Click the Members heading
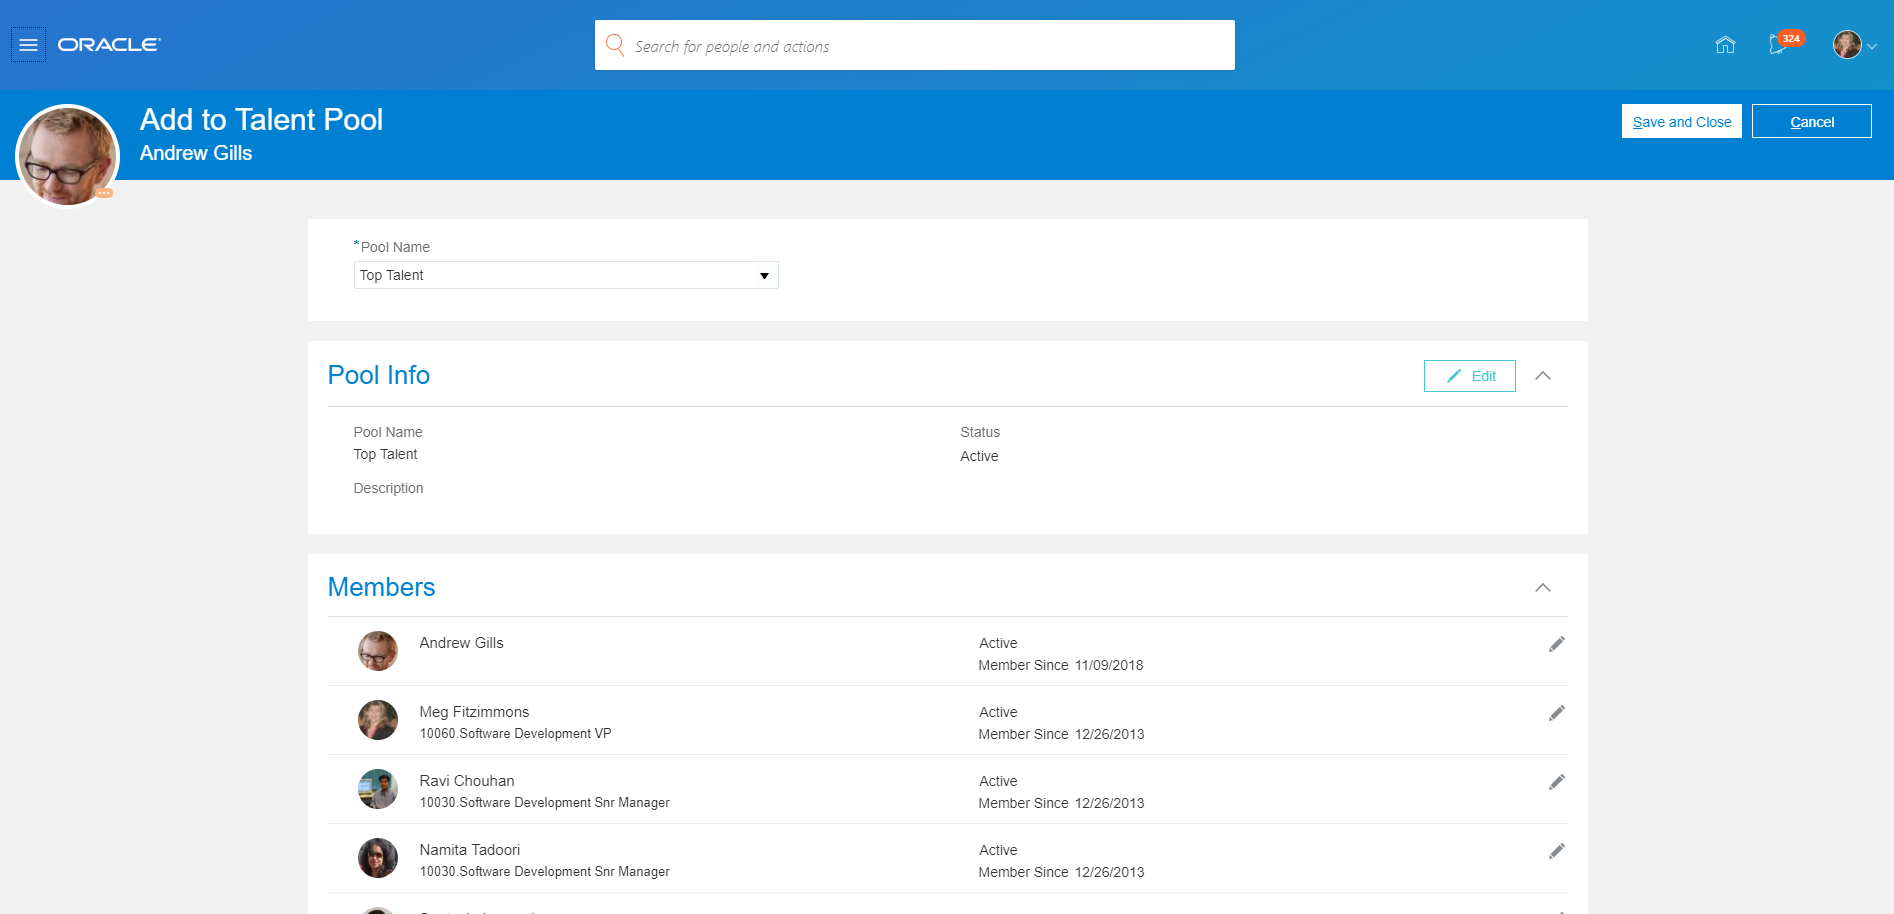This screenshot has width=1894, height=914. point(382,587)
